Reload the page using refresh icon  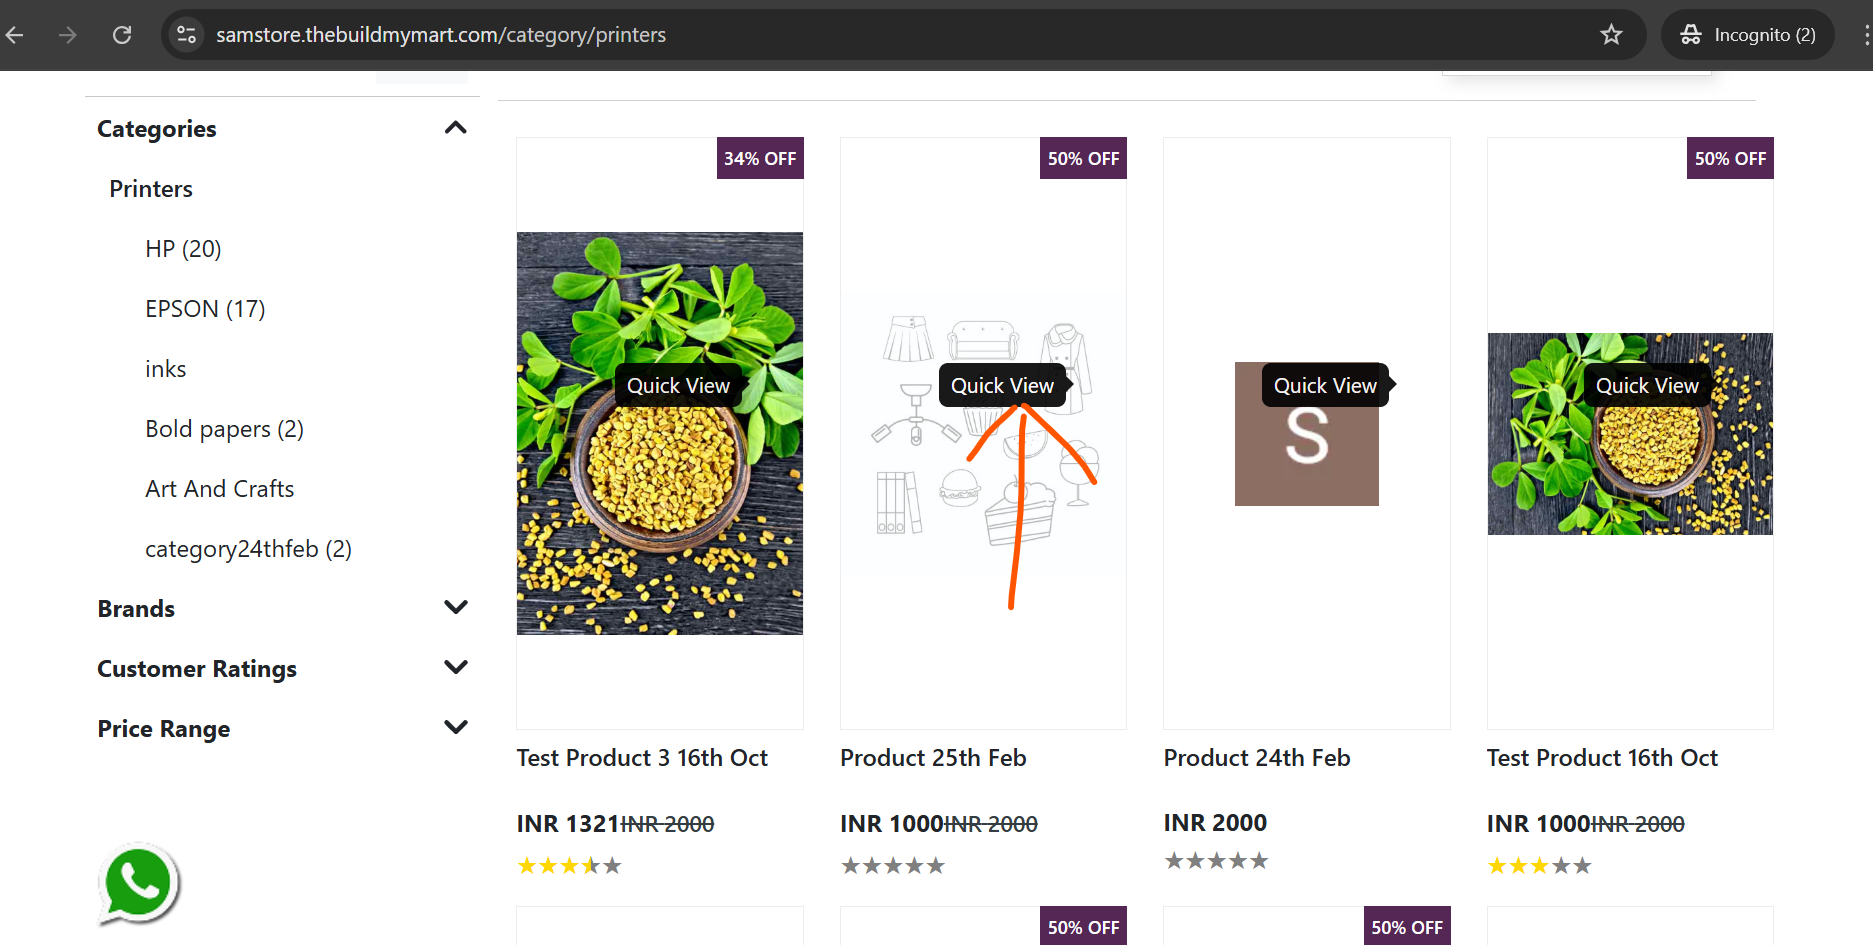click(122, 35)
